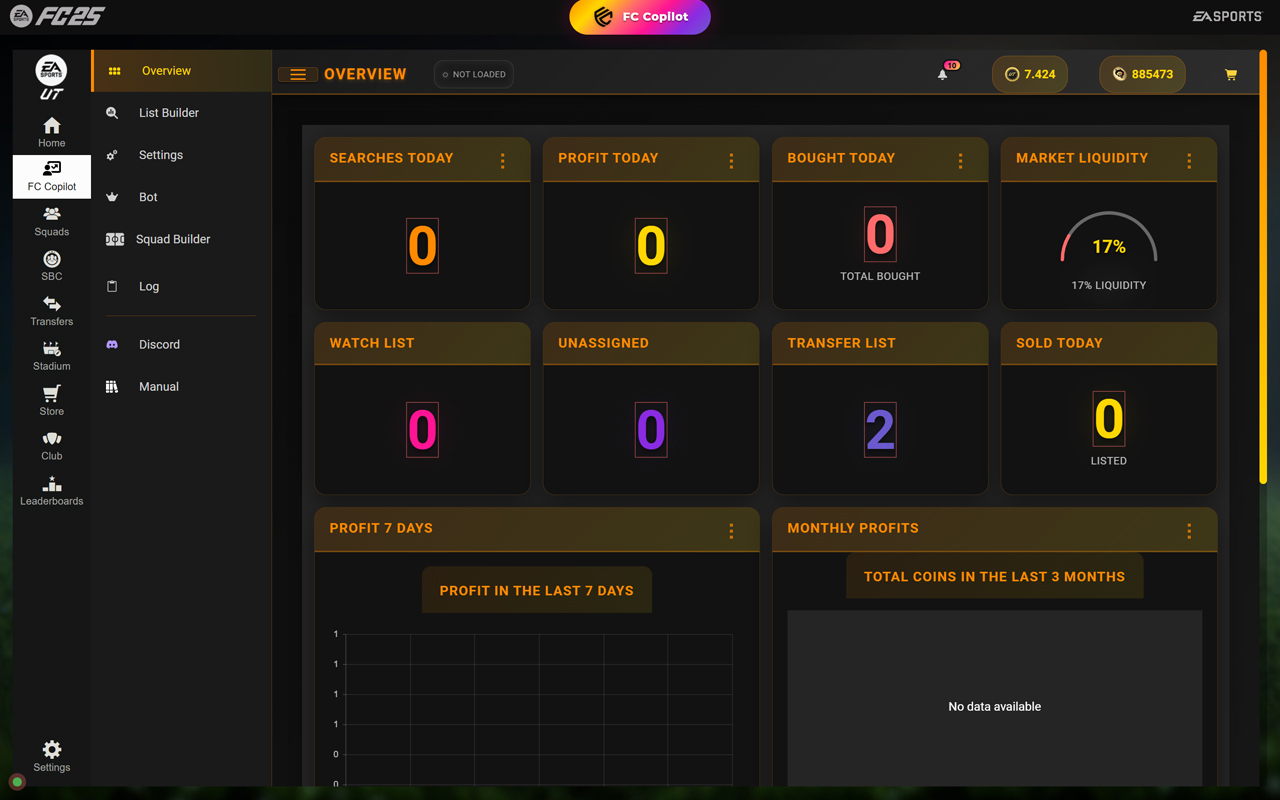Click the Unassigned count value
This screenshot has height=800, width=1280.
651,430
